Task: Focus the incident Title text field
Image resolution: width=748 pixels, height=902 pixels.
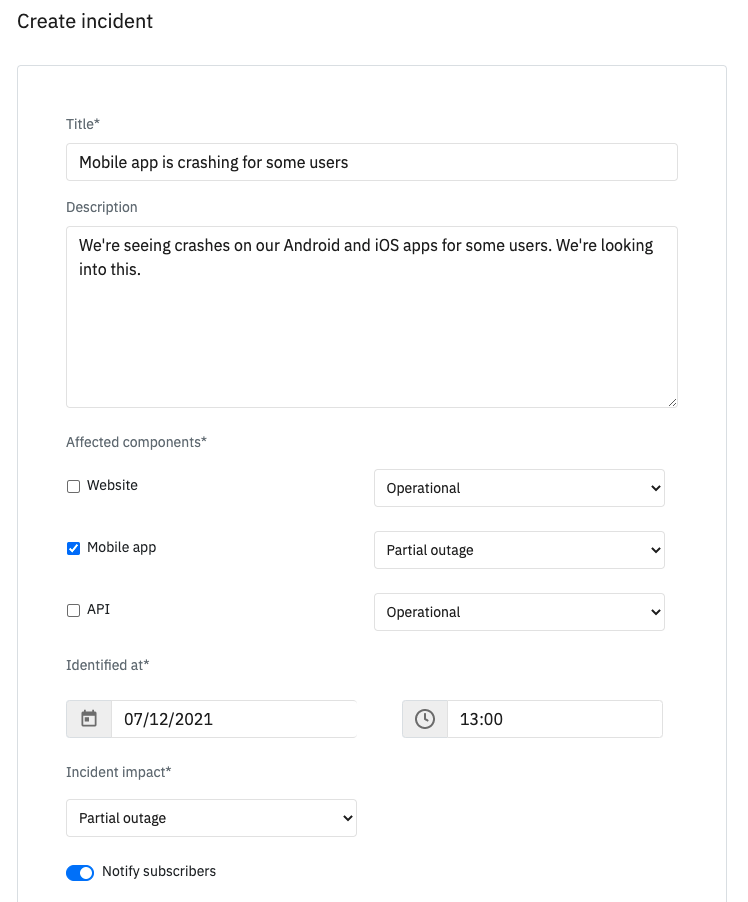Action: [371, 162]
